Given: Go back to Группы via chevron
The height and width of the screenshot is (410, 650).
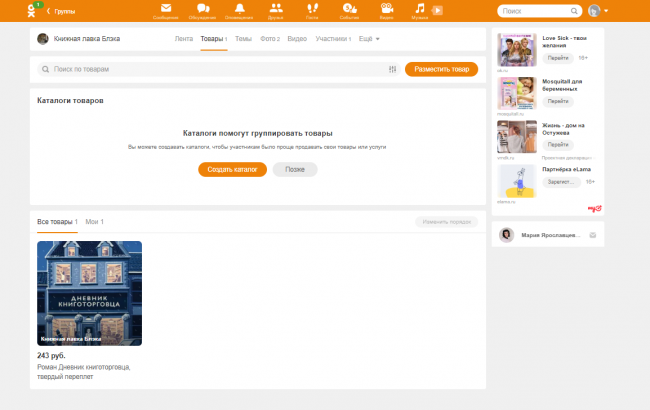Looking at the screenshot, I should tap(49, 11).
